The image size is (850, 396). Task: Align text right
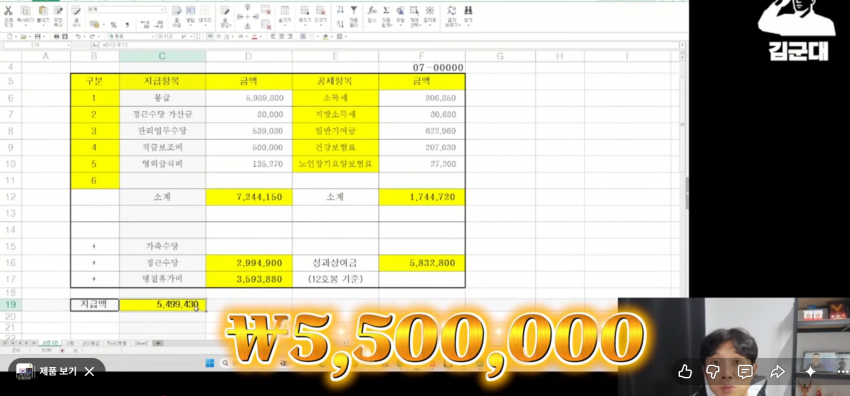pos(290,36)
